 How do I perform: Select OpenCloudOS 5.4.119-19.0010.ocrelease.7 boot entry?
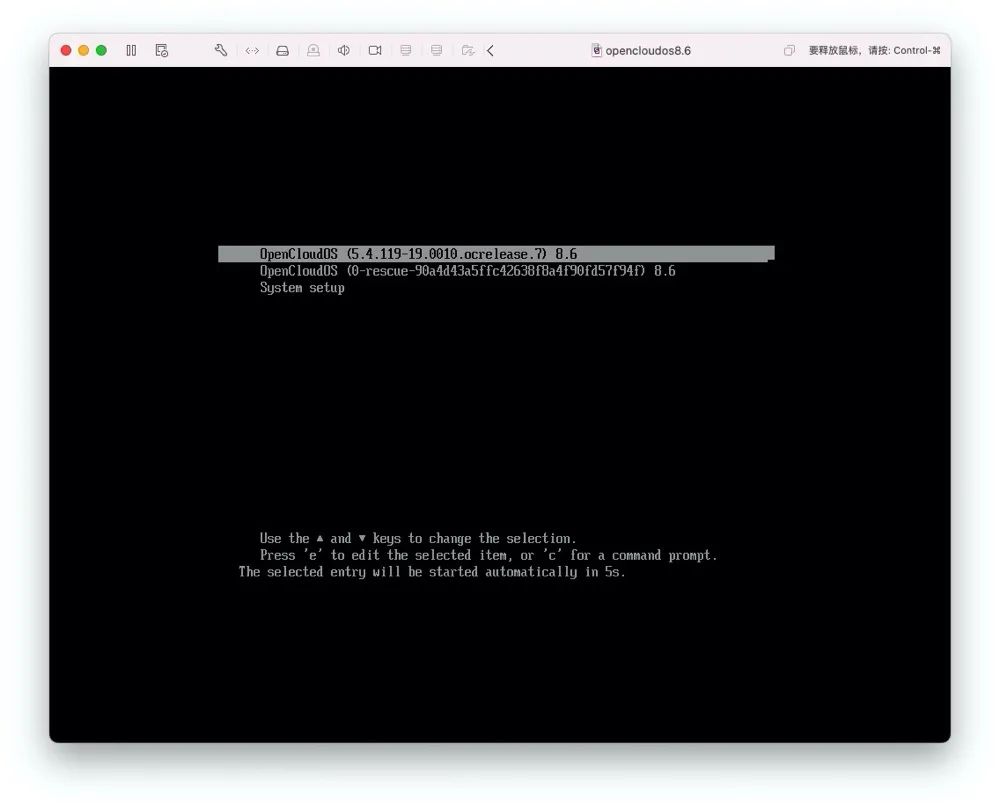[x=418, y=254]
